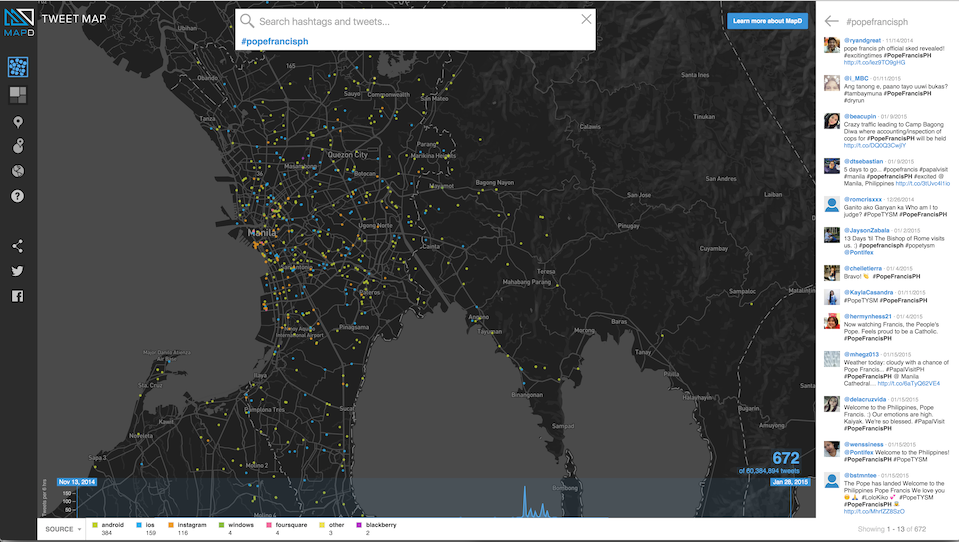Click the Jan 28, 2015 timeline end handle
This screenshot has width=959, height=542.
pos(790,482)
